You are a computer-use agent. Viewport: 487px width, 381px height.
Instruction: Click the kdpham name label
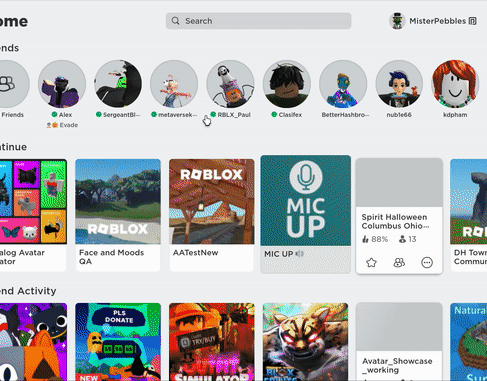(455, 115)
